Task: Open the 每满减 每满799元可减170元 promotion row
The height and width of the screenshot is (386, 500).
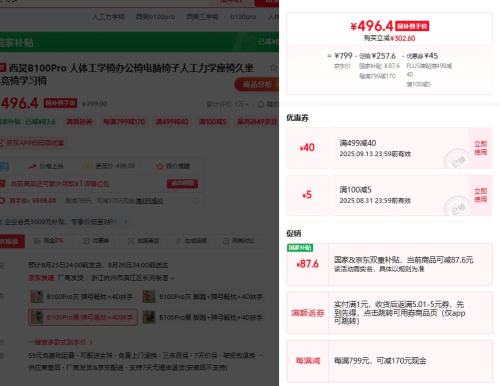Action: 389,361
